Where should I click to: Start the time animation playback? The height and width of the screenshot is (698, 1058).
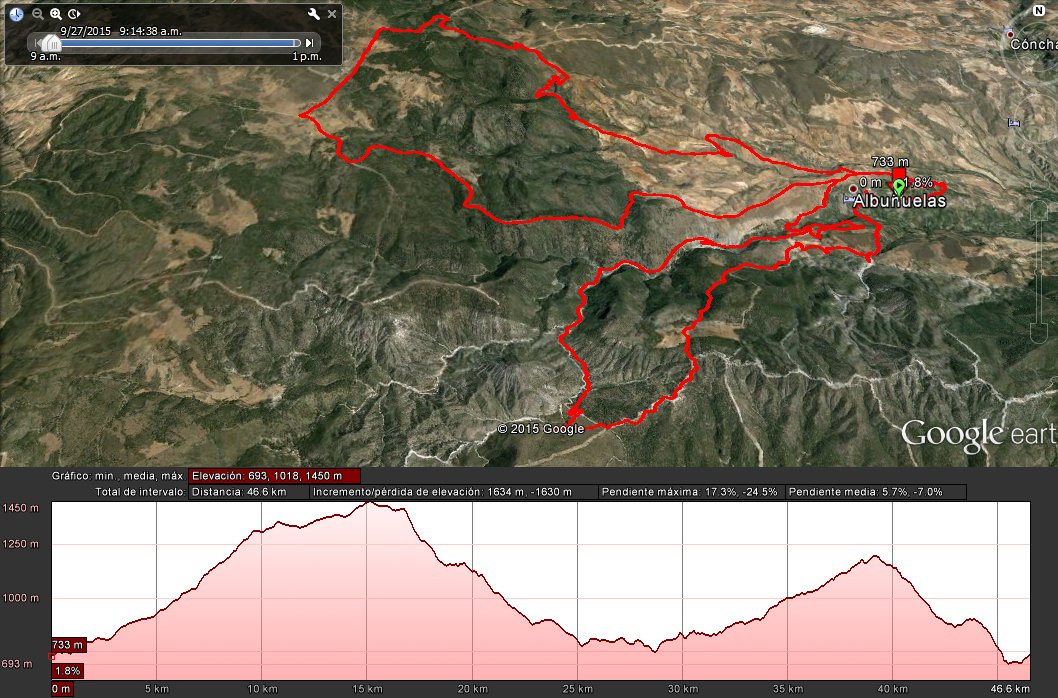(74, 14)
